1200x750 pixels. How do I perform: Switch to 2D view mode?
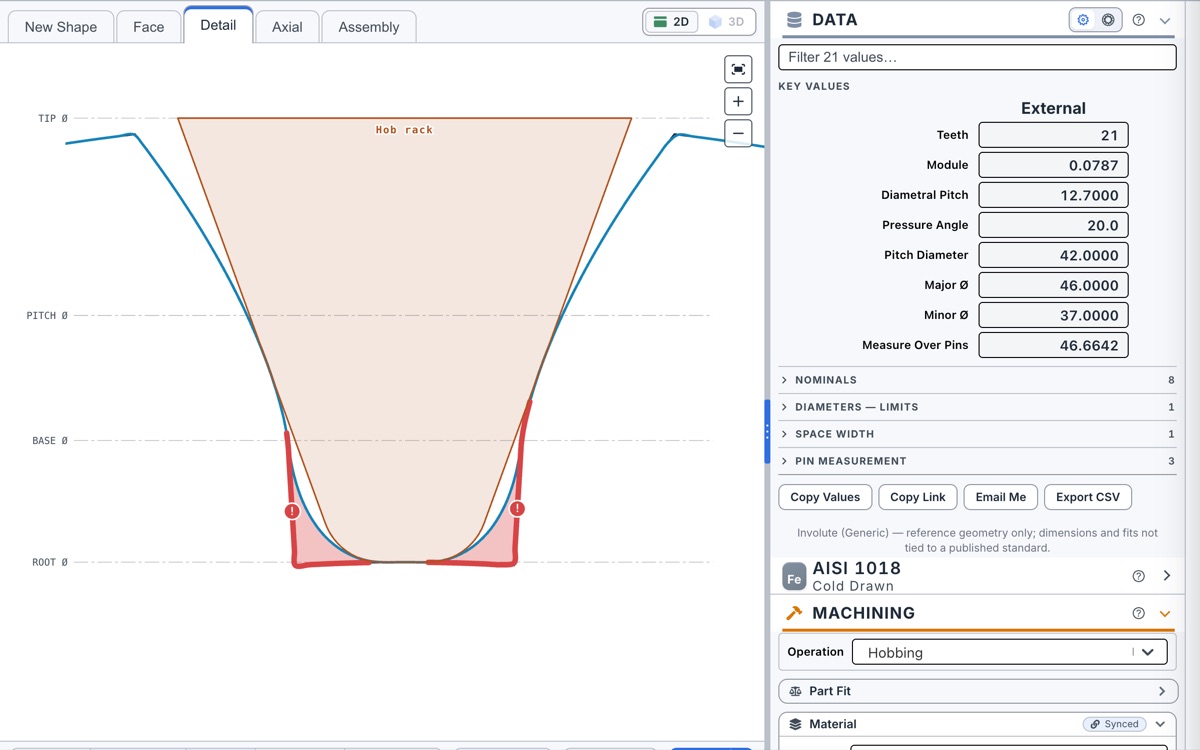coord(671,22)
